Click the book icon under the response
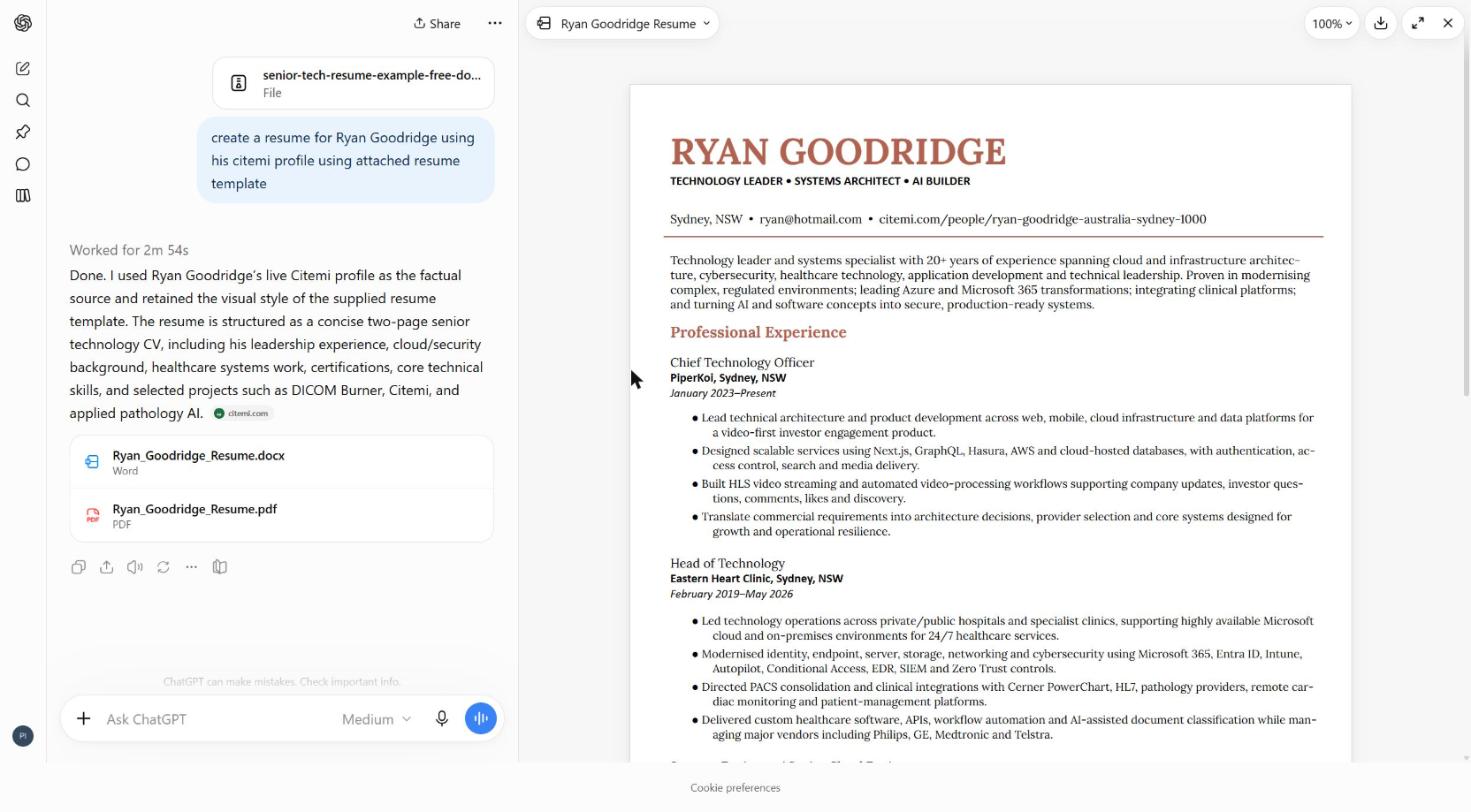Viewport: 1471px width, 812px height. coord(220,567)
